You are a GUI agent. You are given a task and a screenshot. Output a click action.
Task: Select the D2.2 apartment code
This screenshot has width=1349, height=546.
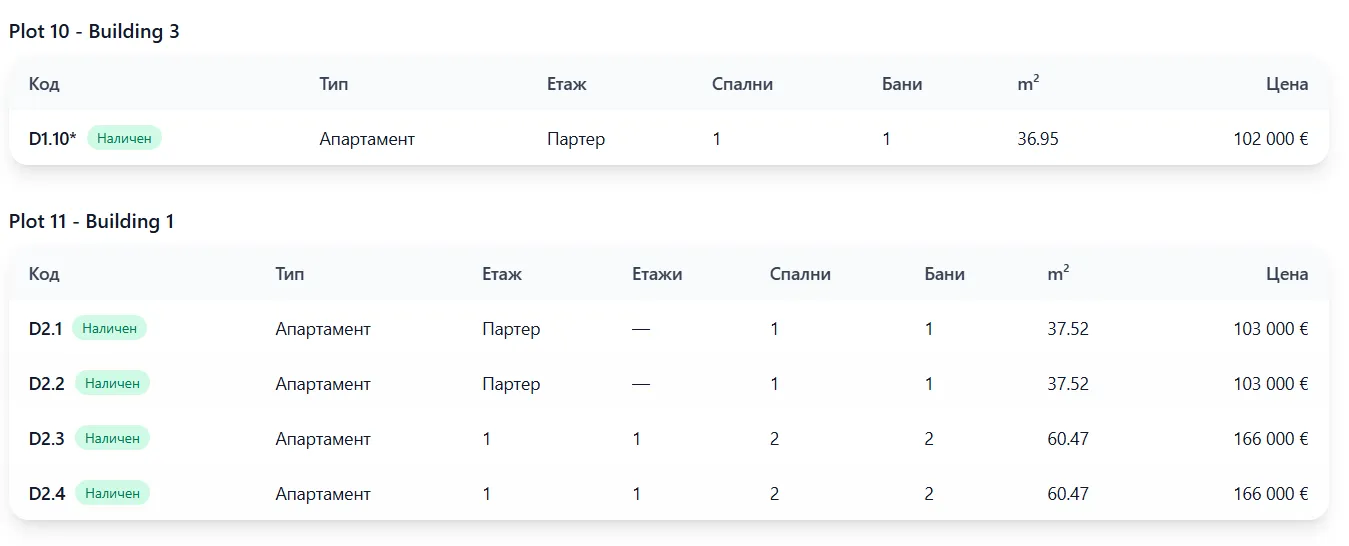[x=47, y=384]
